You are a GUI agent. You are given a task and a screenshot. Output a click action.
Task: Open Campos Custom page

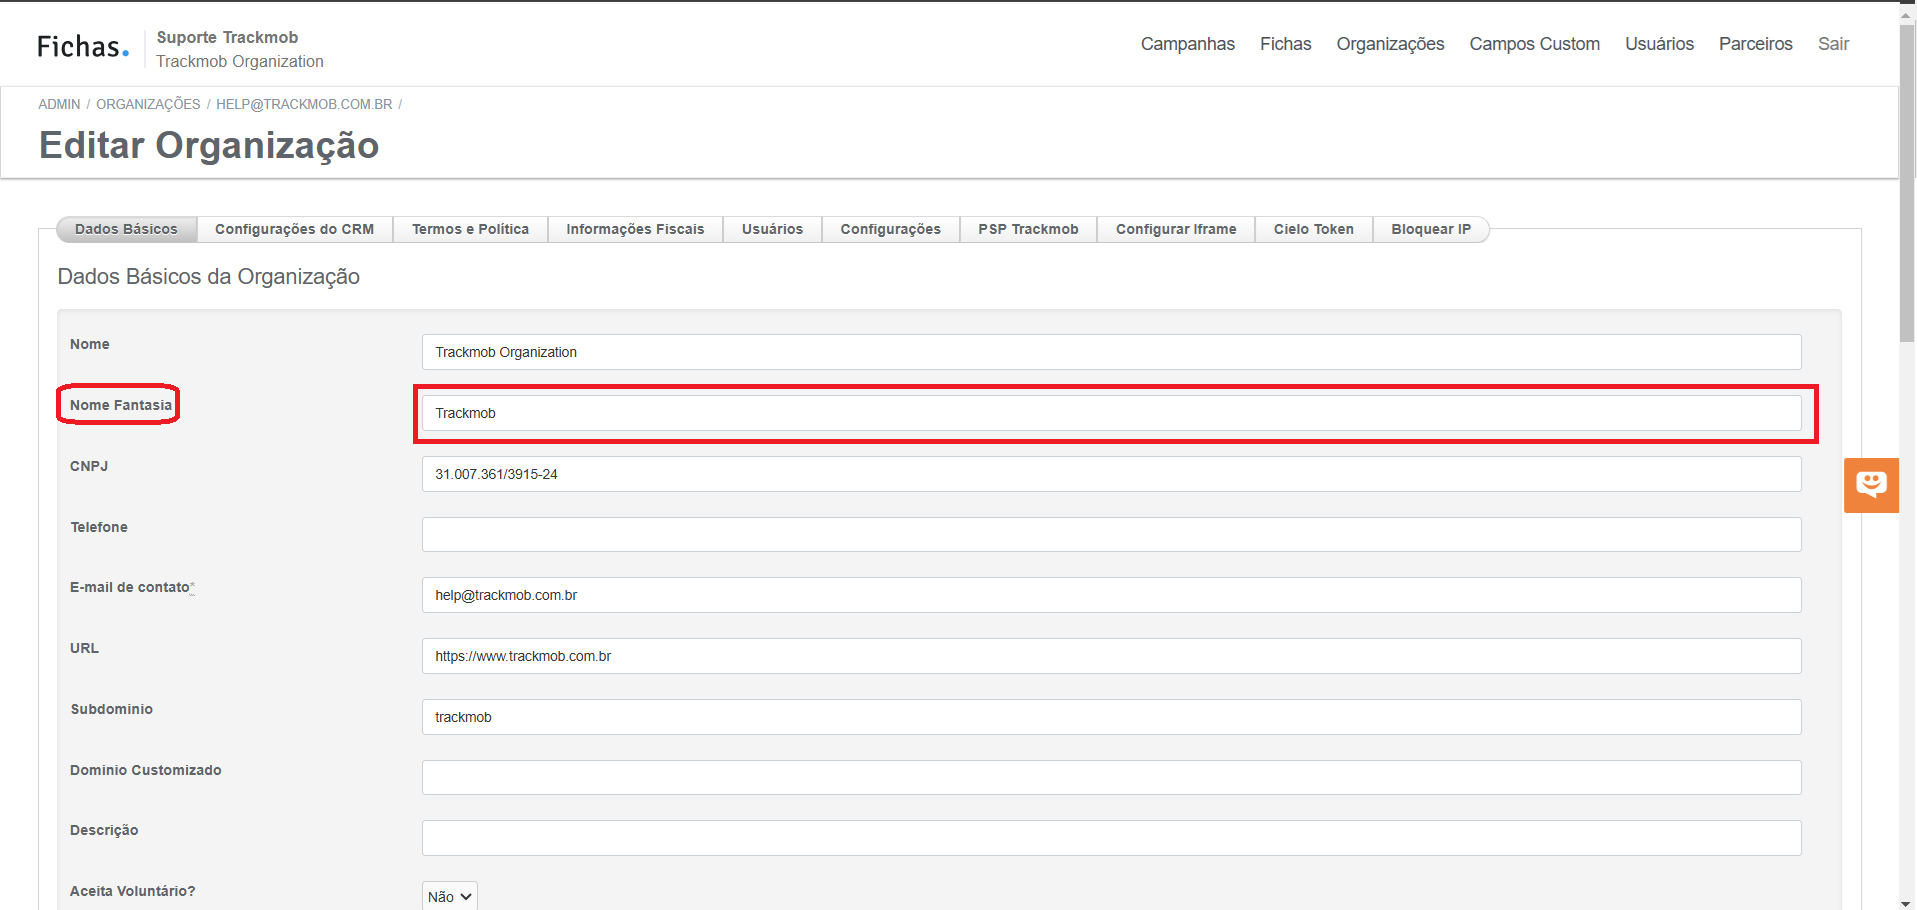point(1534,44)
